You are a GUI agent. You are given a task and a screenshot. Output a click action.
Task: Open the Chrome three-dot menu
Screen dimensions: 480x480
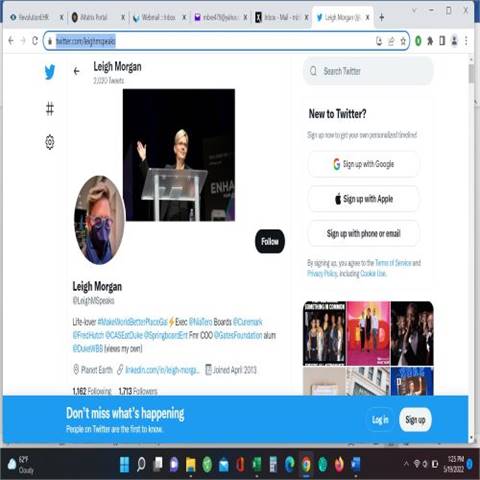466,41
